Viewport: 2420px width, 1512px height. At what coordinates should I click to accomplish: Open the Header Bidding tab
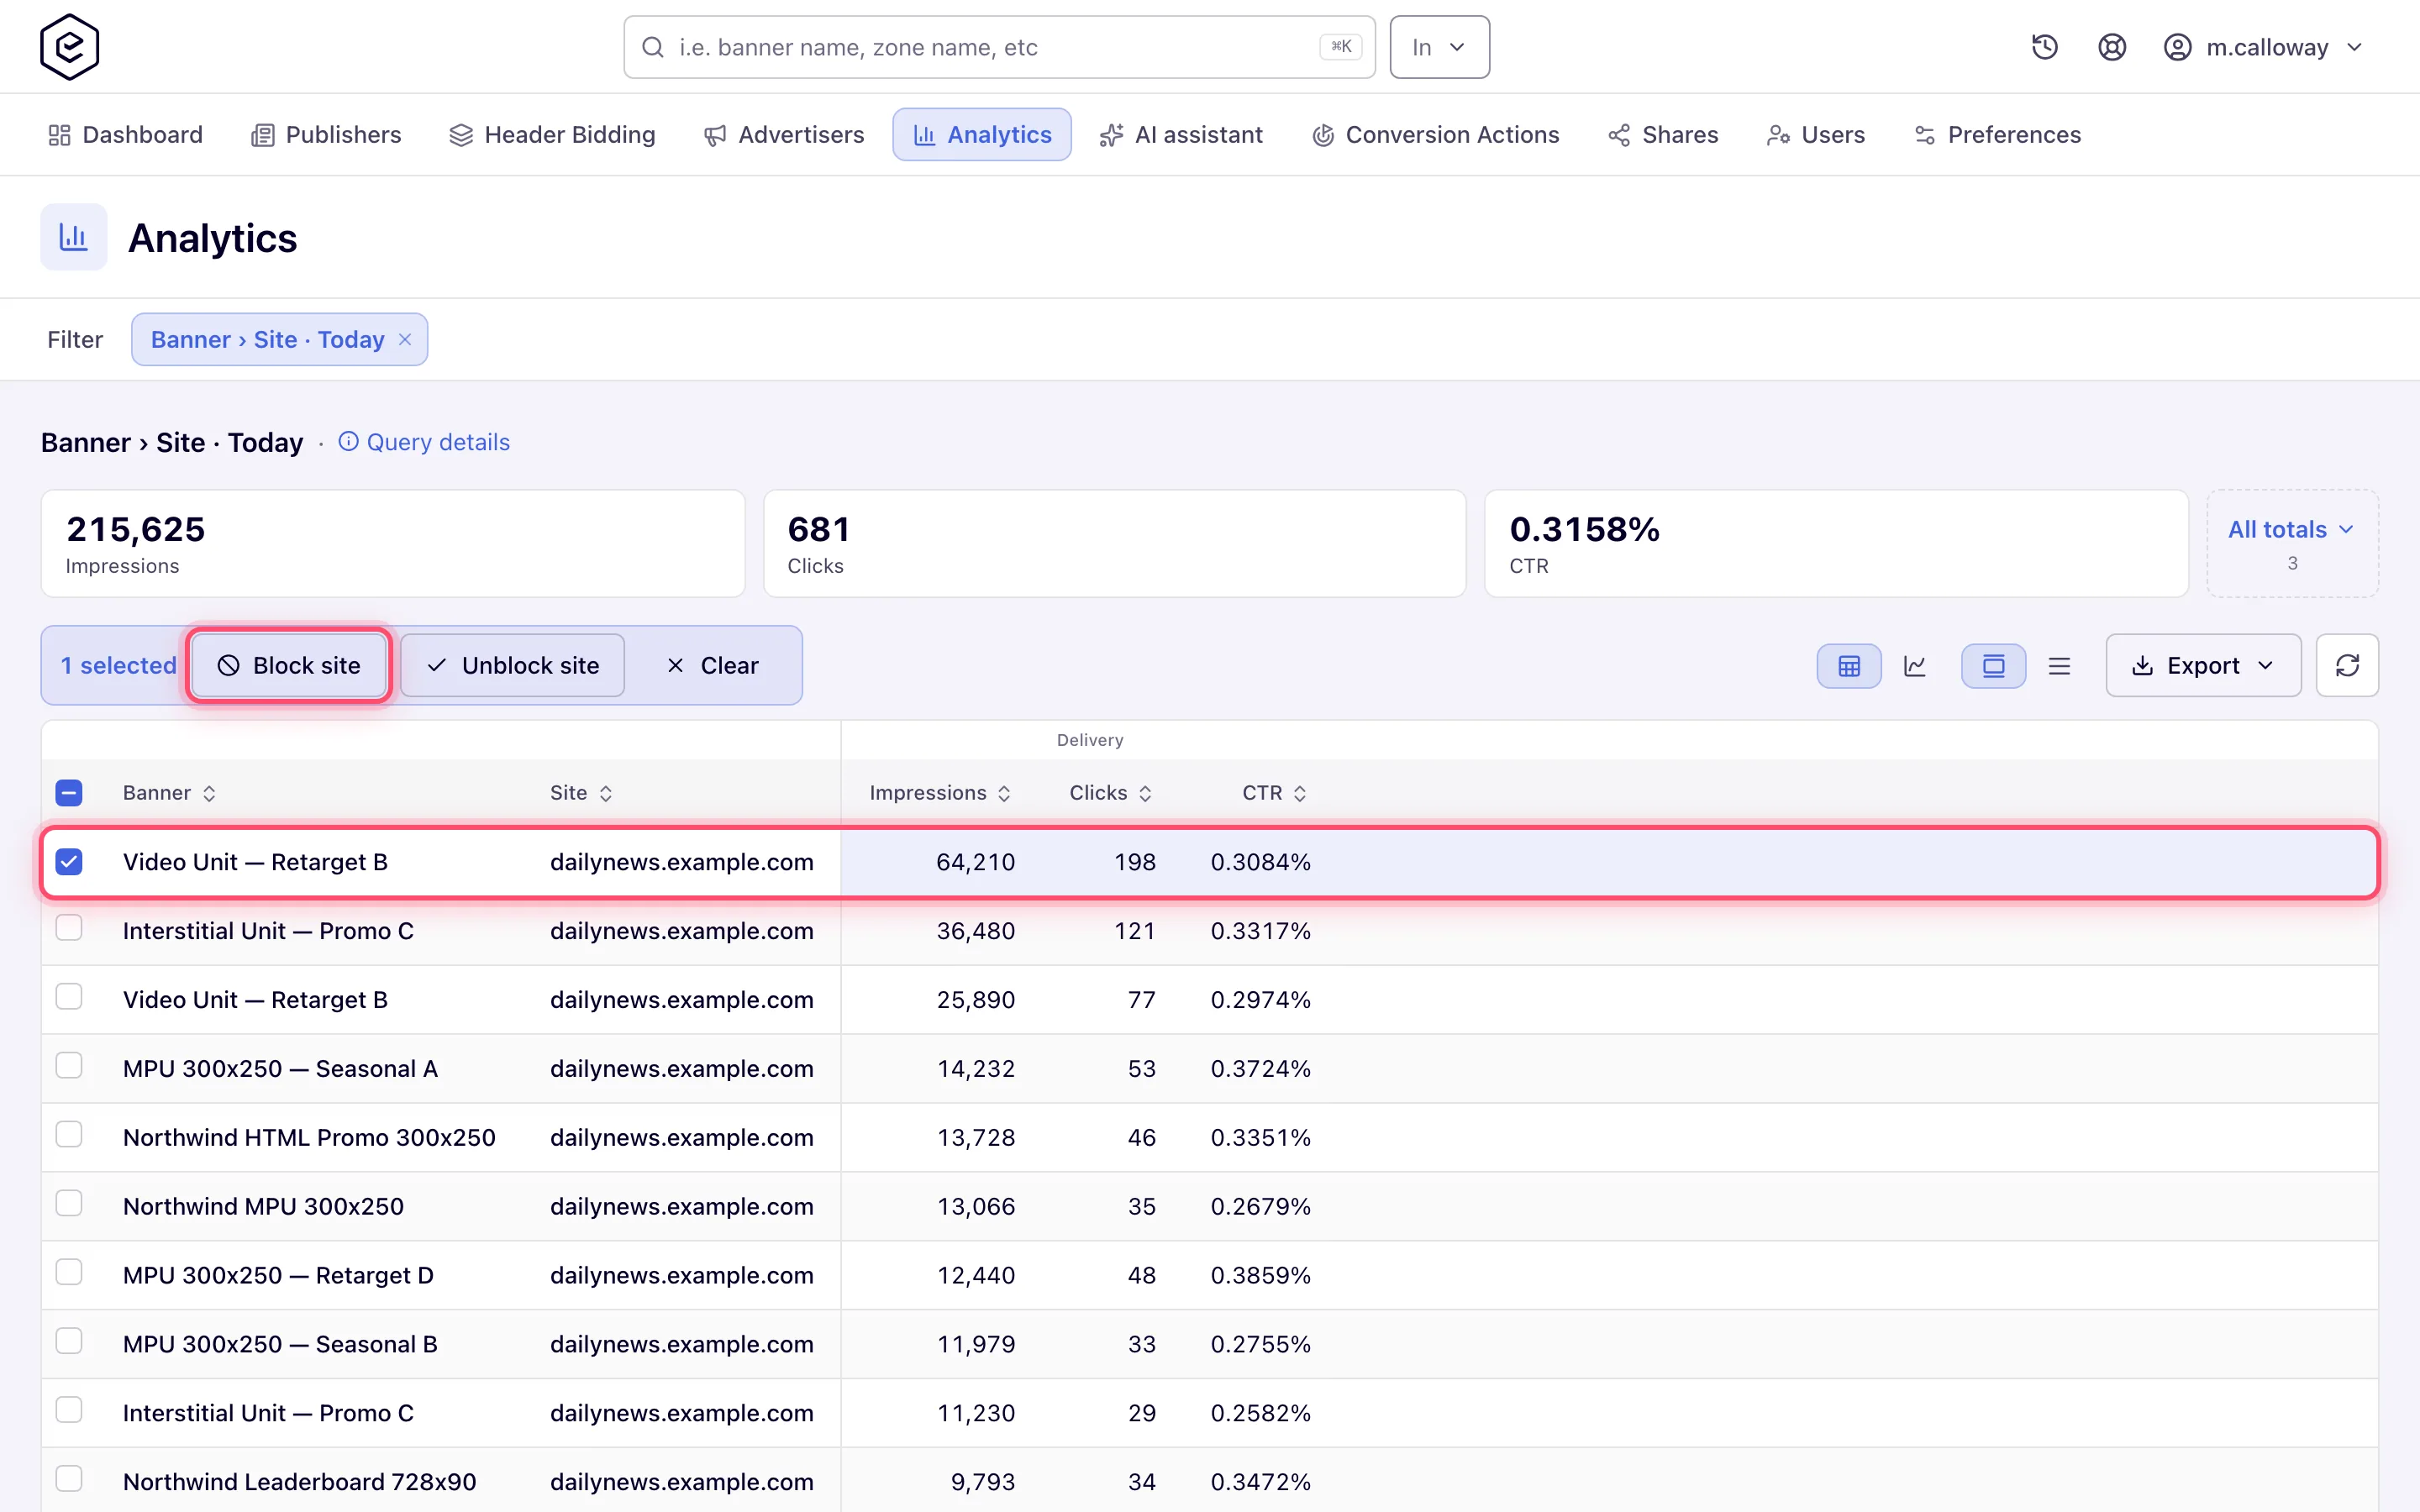click(x=552, y=135)
